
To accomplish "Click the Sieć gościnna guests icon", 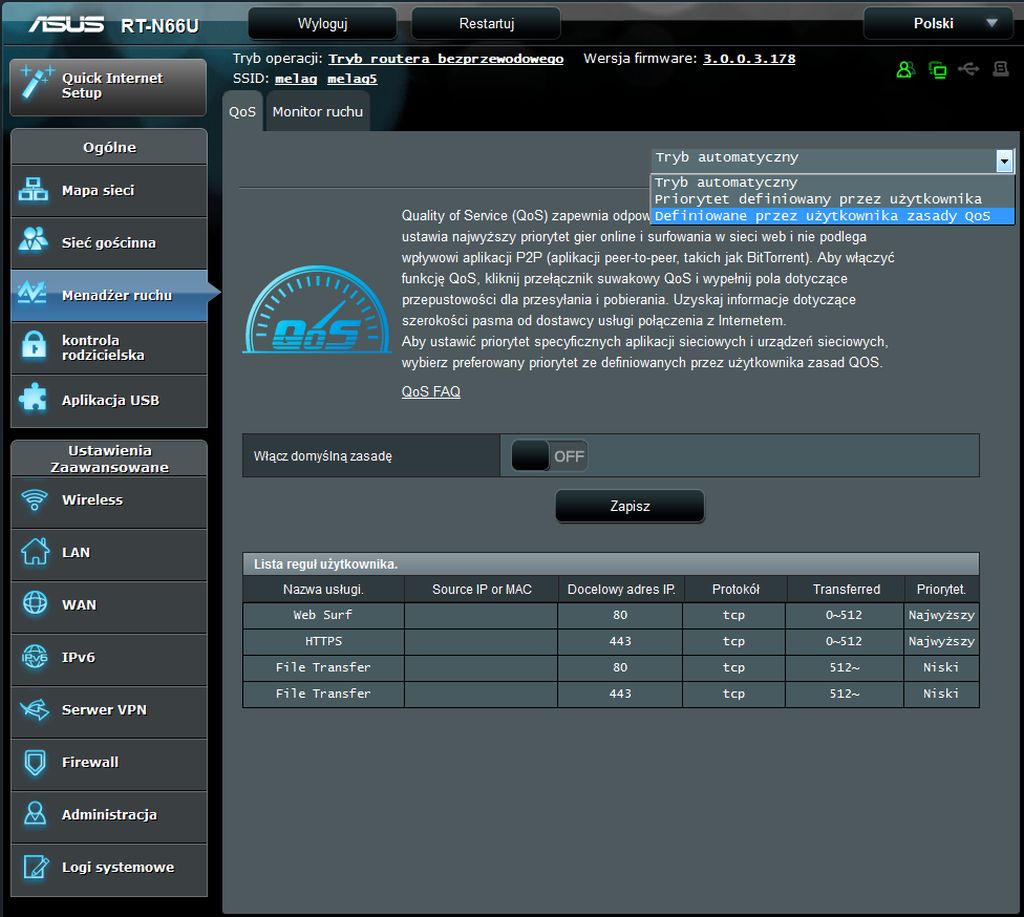I will click(33, 239).
